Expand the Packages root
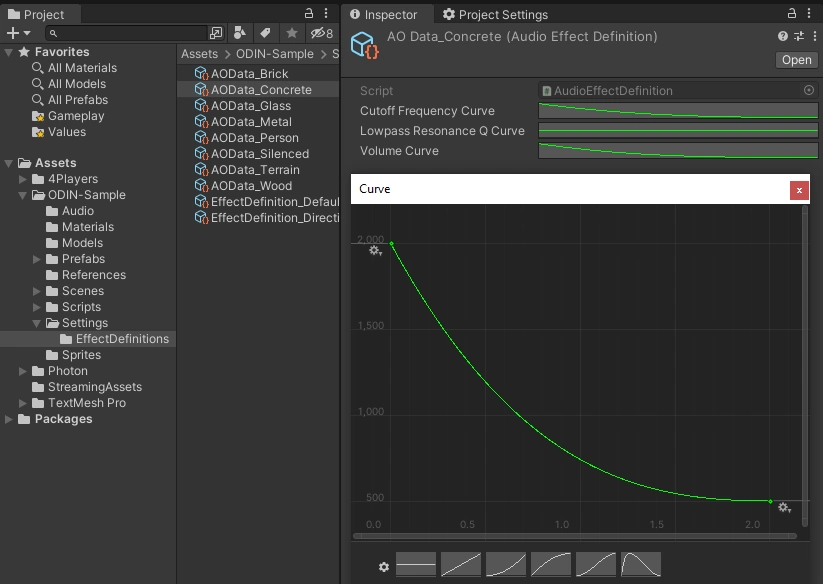The image size is (823, 584). [x=8, y=419]
